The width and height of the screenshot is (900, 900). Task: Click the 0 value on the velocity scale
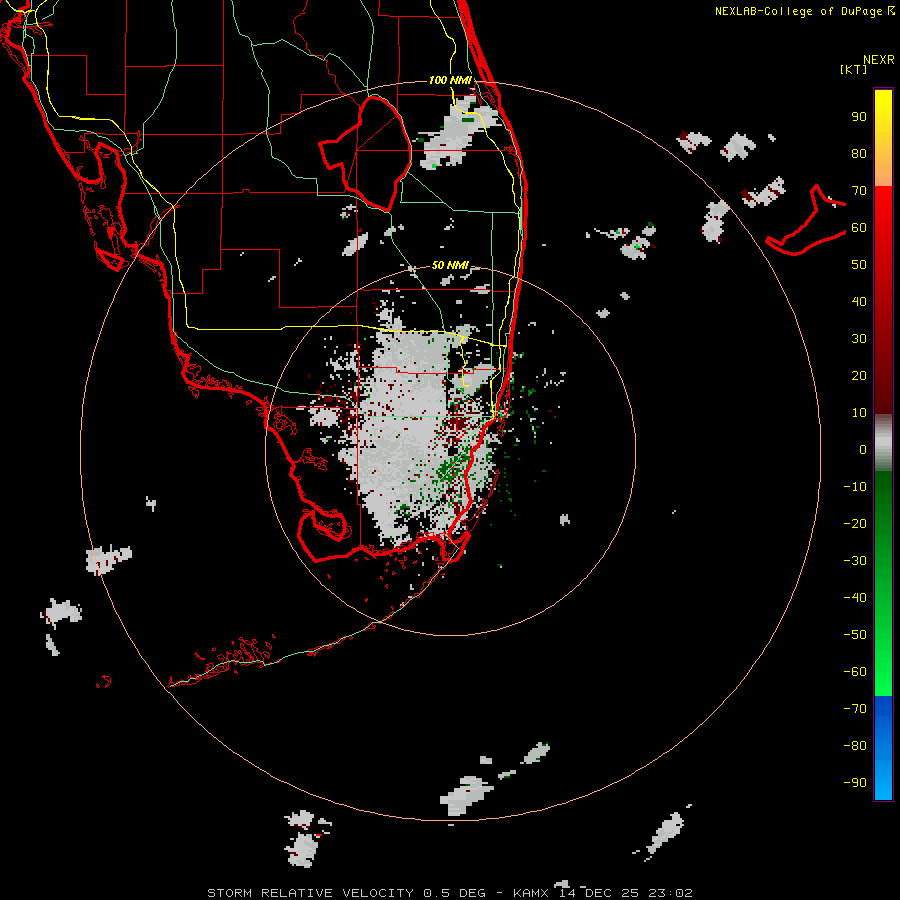click(863, 450)
